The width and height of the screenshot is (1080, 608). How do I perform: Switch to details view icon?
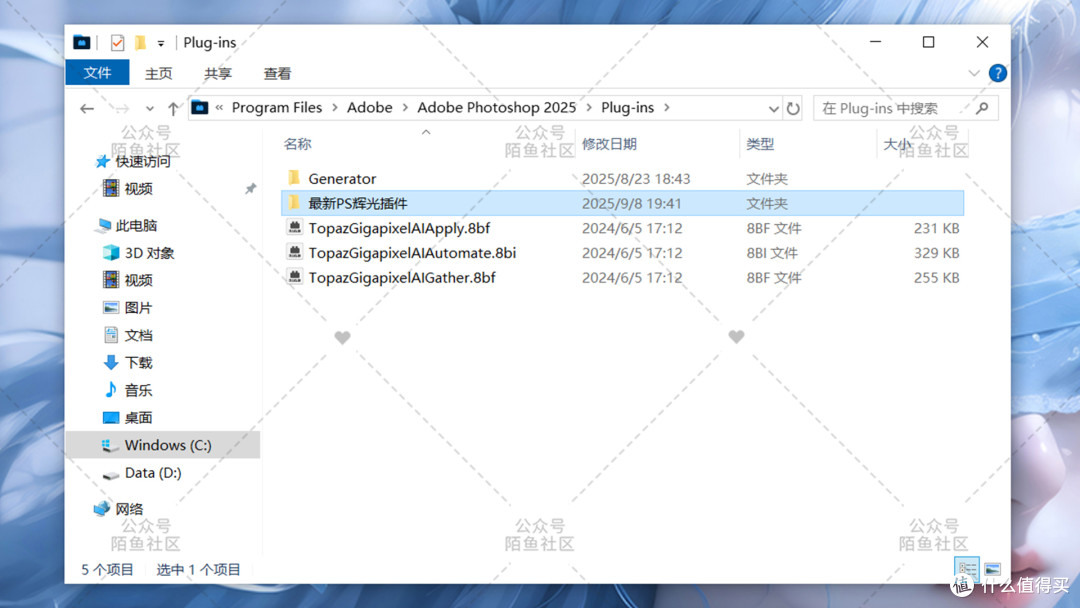[967, 569]
